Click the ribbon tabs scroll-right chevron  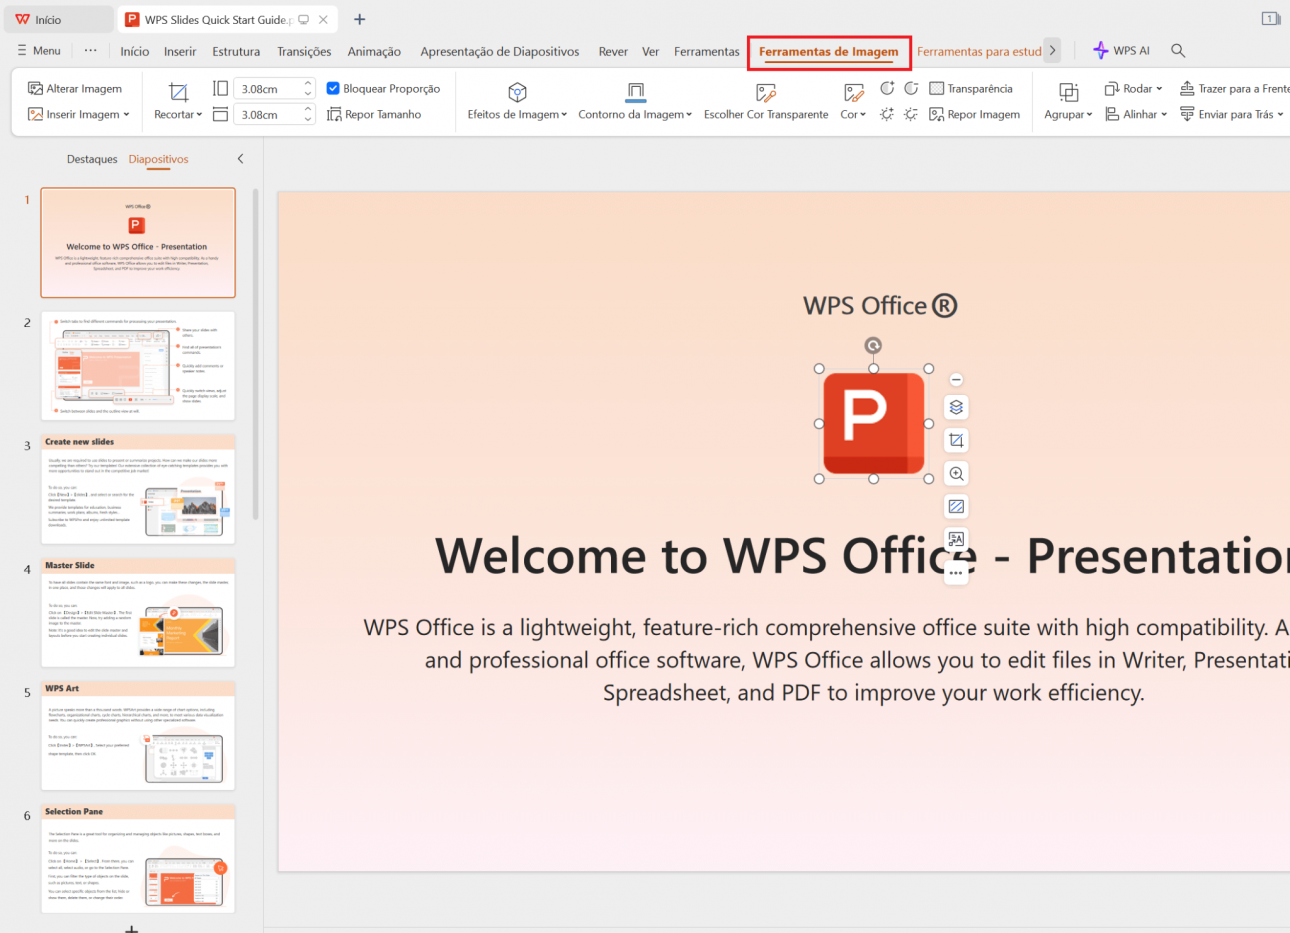[1052, 50]
